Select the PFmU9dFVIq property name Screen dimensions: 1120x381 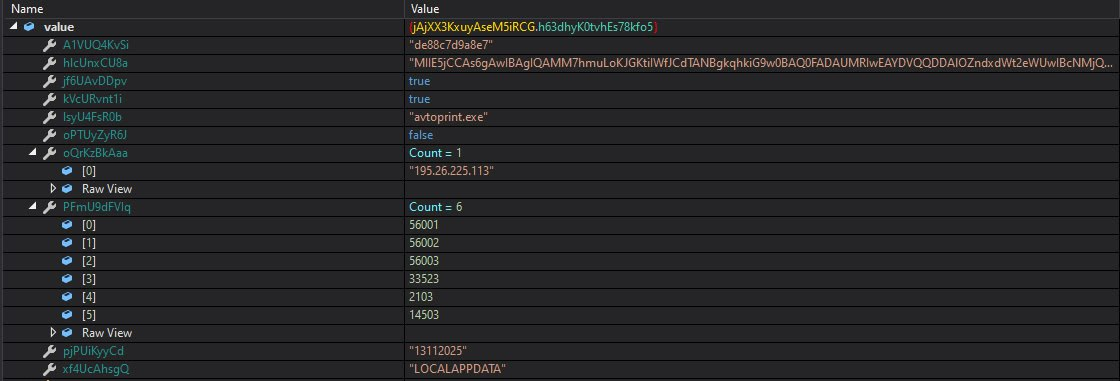click(x=97, y=207)
